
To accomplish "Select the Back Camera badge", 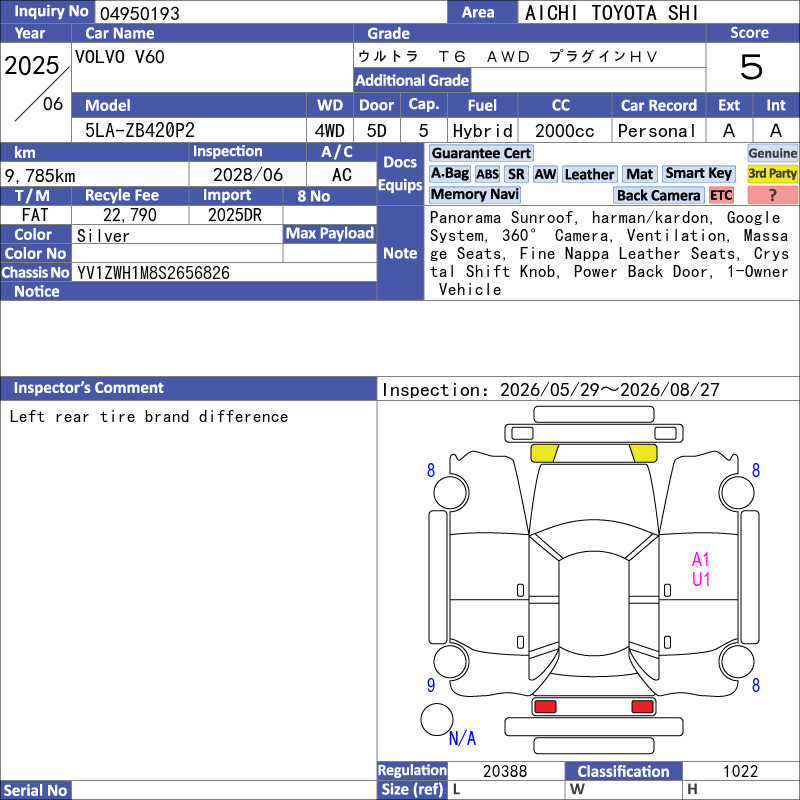I will [658, 195].
